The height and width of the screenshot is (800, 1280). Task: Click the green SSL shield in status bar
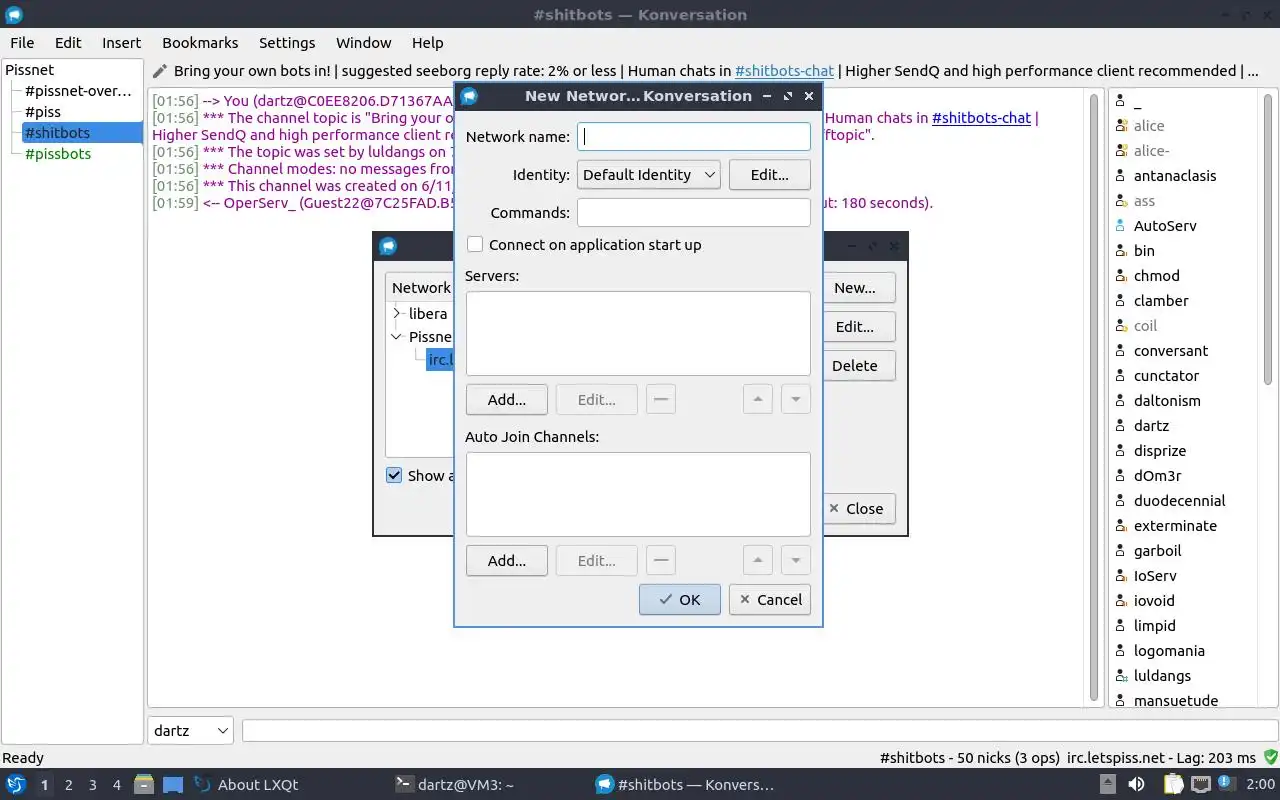coord(1270,757)
